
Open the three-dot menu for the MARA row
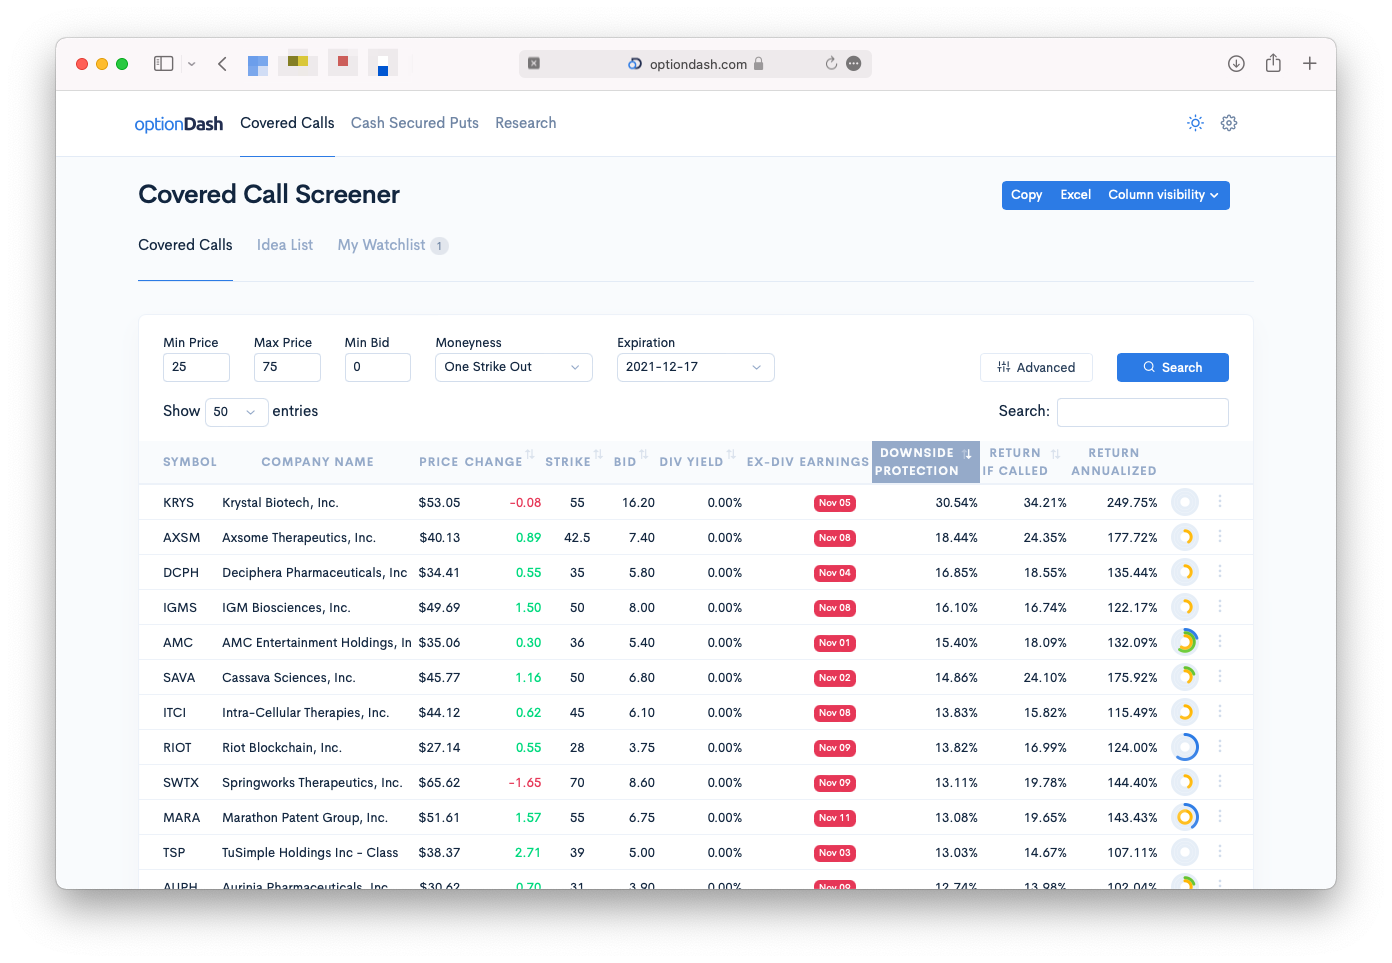click(x=1220, y=816)
